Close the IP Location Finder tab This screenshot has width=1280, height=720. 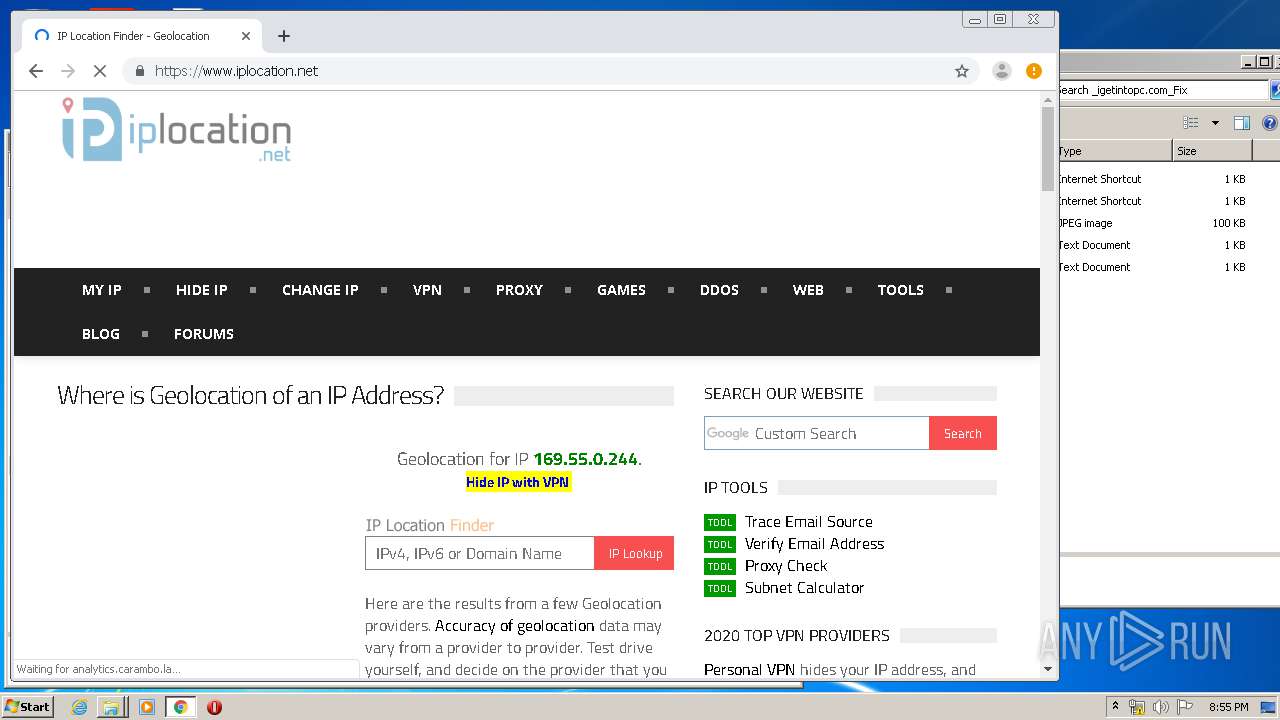(246, 36)
